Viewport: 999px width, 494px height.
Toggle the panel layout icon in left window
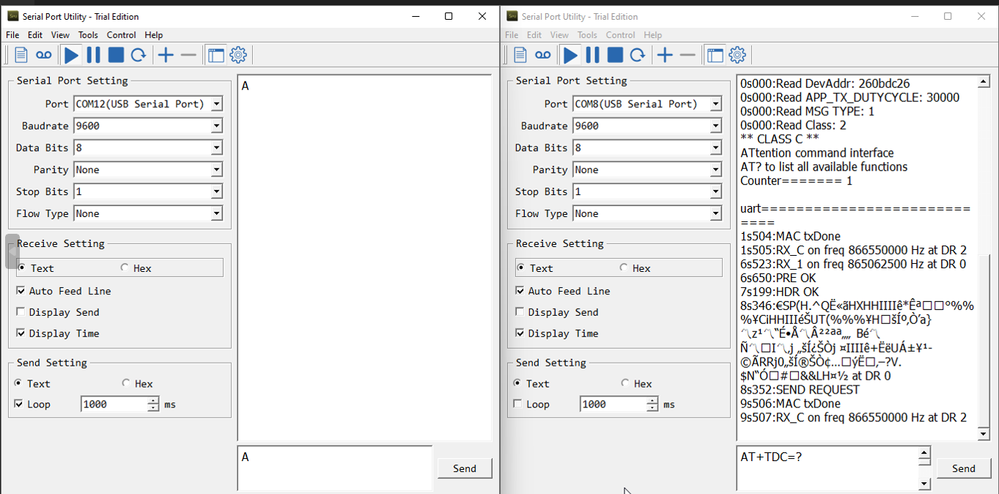[217, 55]
